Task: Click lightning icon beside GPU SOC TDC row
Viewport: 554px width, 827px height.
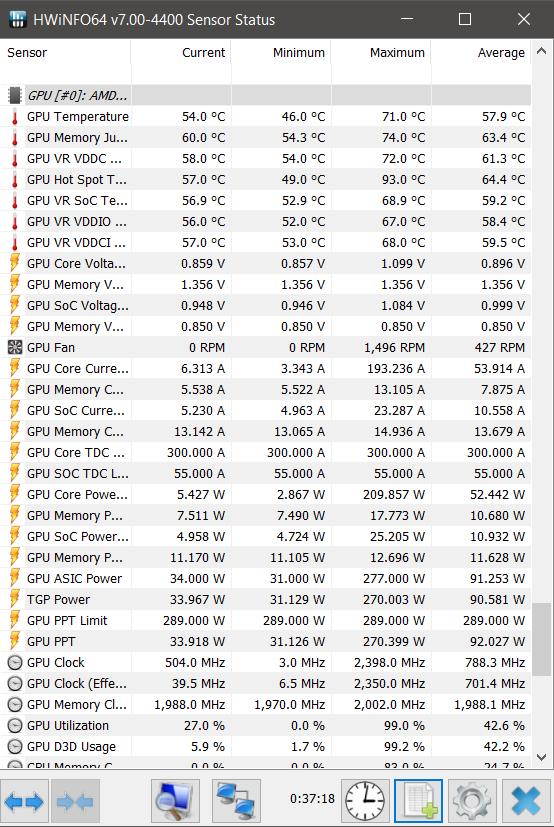Action: (x=15, y=474)
